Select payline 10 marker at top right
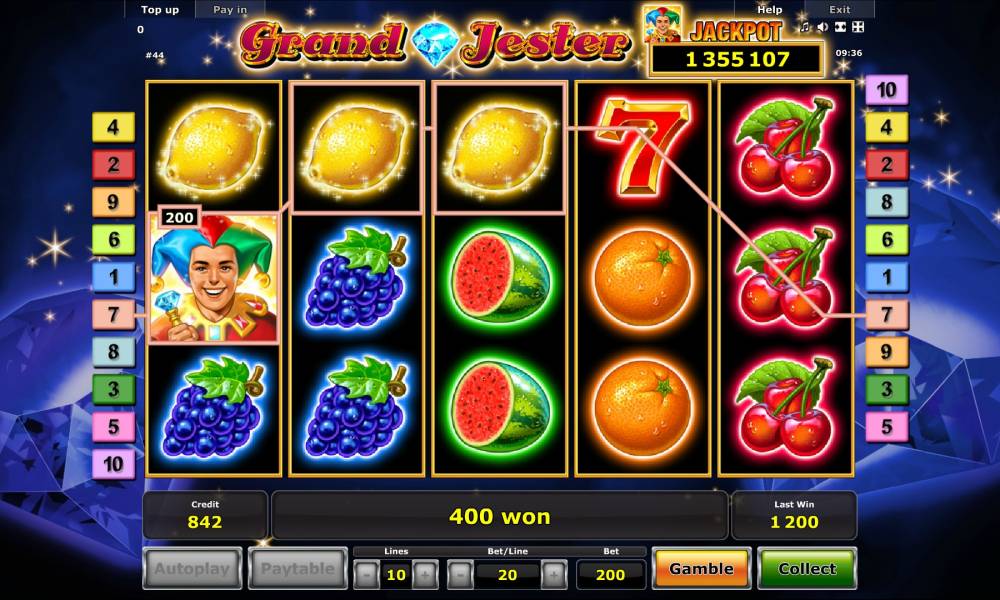1000x600 pixels. click(x=886, y=90)
